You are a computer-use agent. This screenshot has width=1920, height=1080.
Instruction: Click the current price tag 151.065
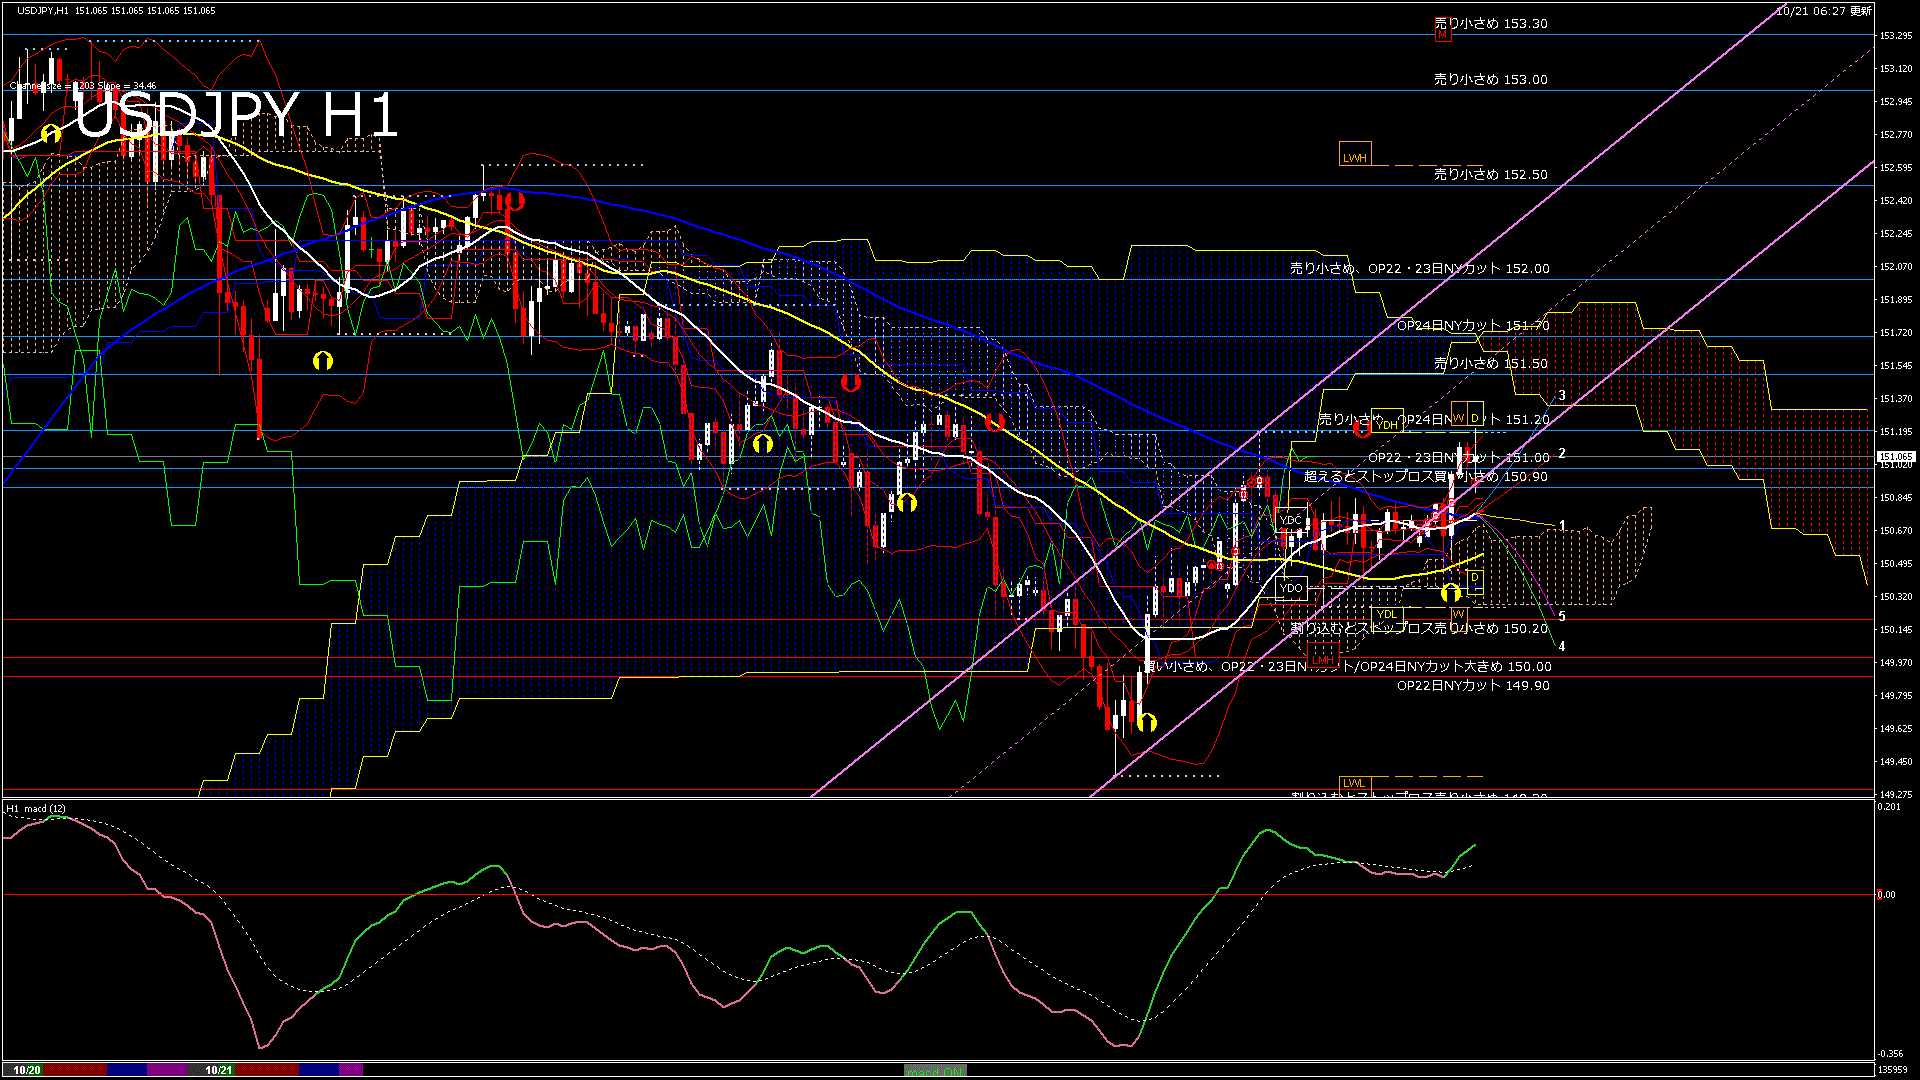click(x=1894, y=456)
